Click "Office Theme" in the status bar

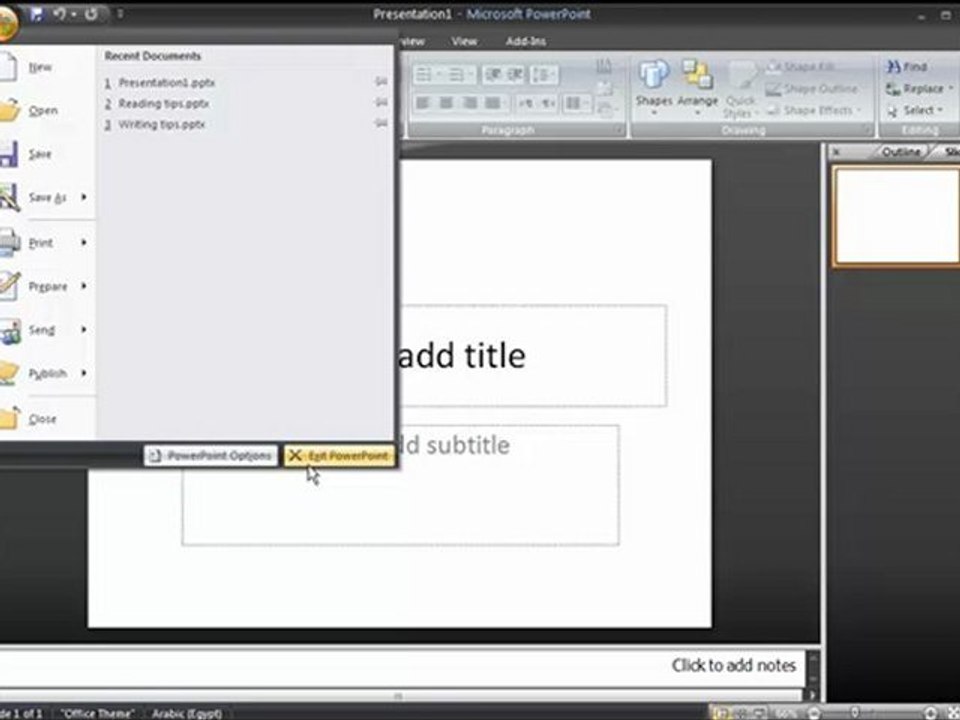click(98, 713)
